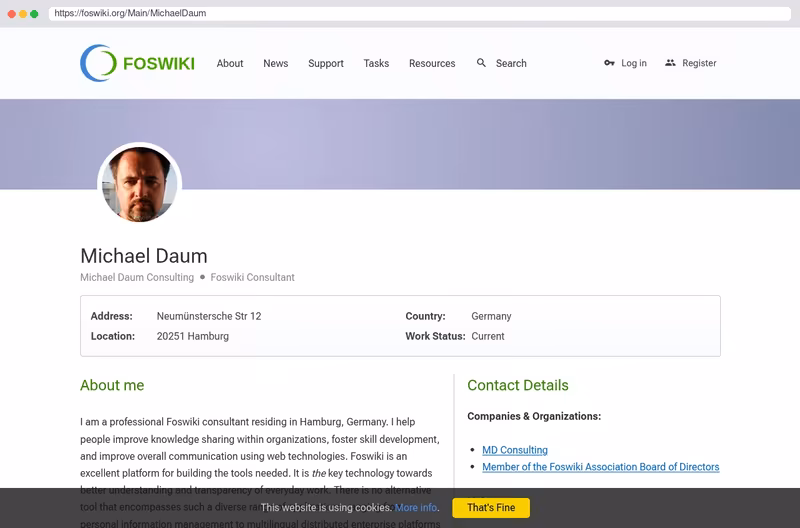This screenshot has width=800, height=528.
Task: Click the Location: label
Action: (113, 336)
